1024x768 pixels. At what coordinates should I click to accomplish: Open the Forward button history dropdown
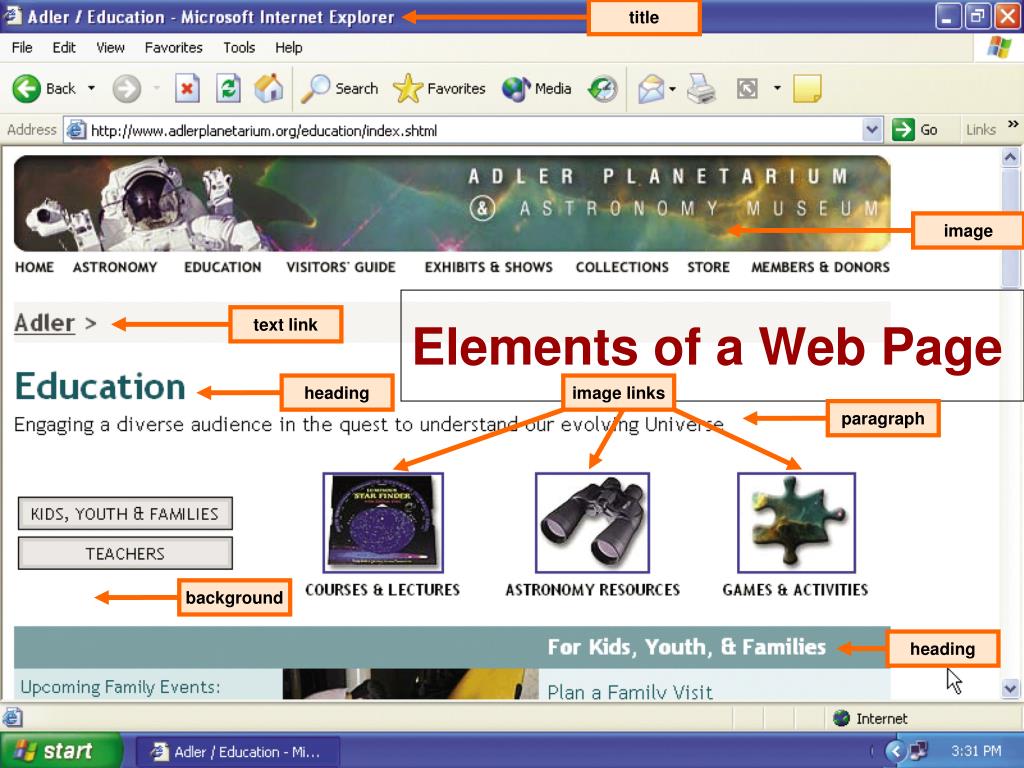(x=156, y=88)
